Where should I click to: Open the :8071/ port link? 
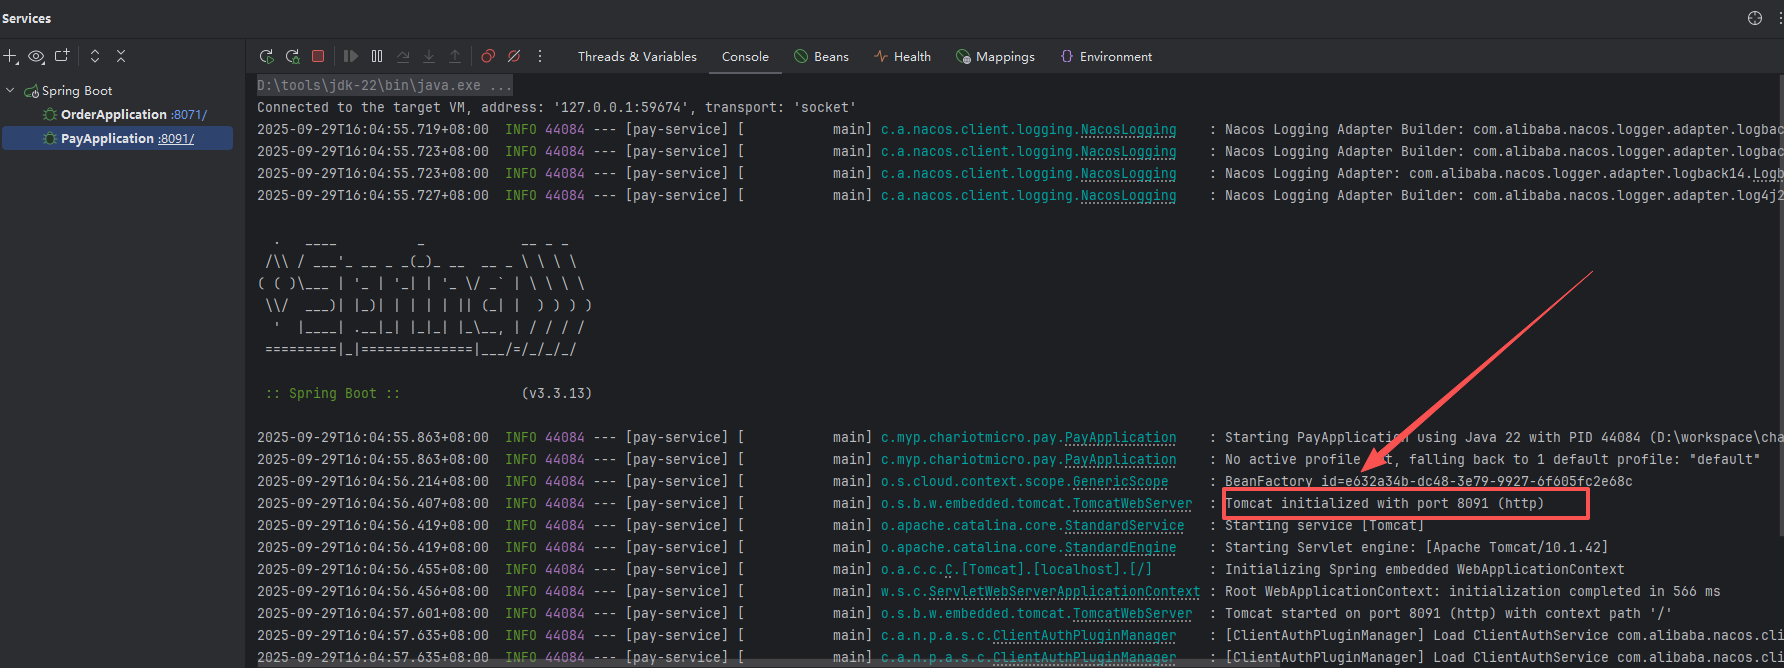(x=189, y=114)
